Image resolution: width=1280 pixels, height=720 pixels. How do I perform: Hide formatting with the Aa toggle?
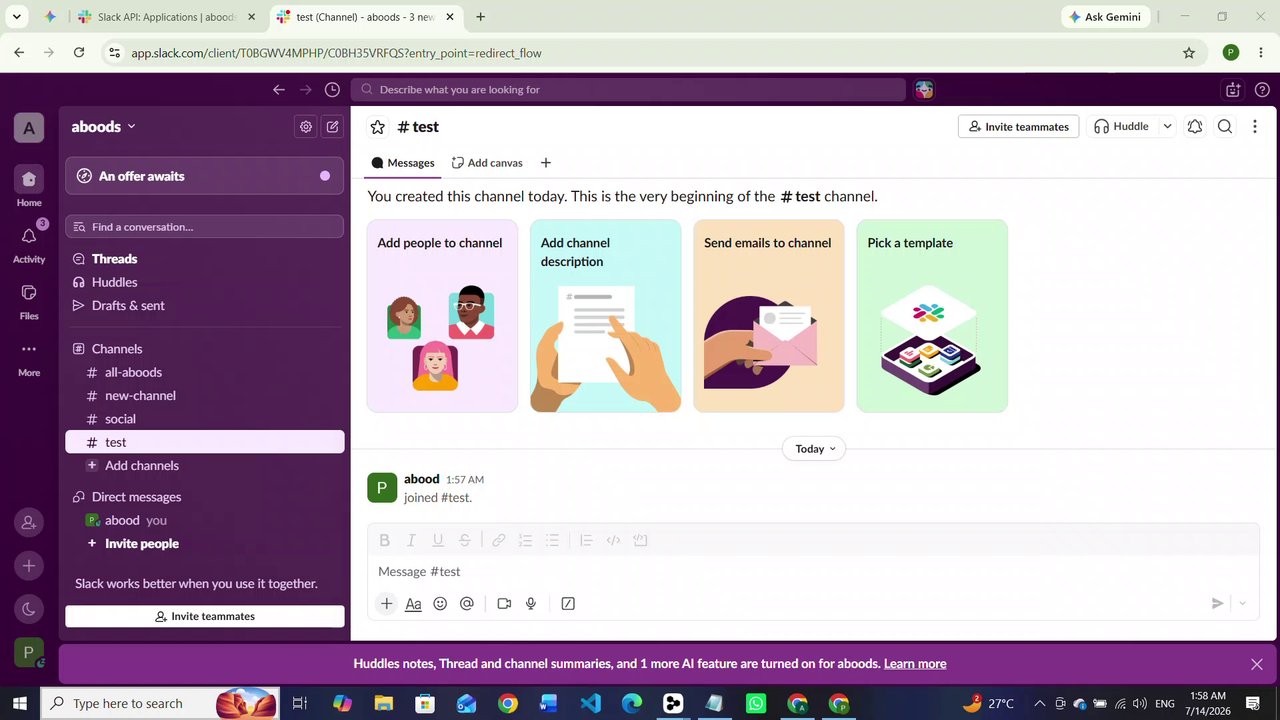pyautogui.click(x=413, y=604)
